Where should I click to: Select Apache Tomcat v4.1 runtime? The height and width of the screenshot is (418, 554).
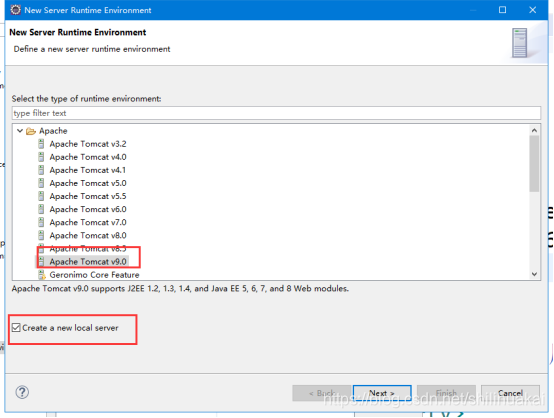click(87, 170)
